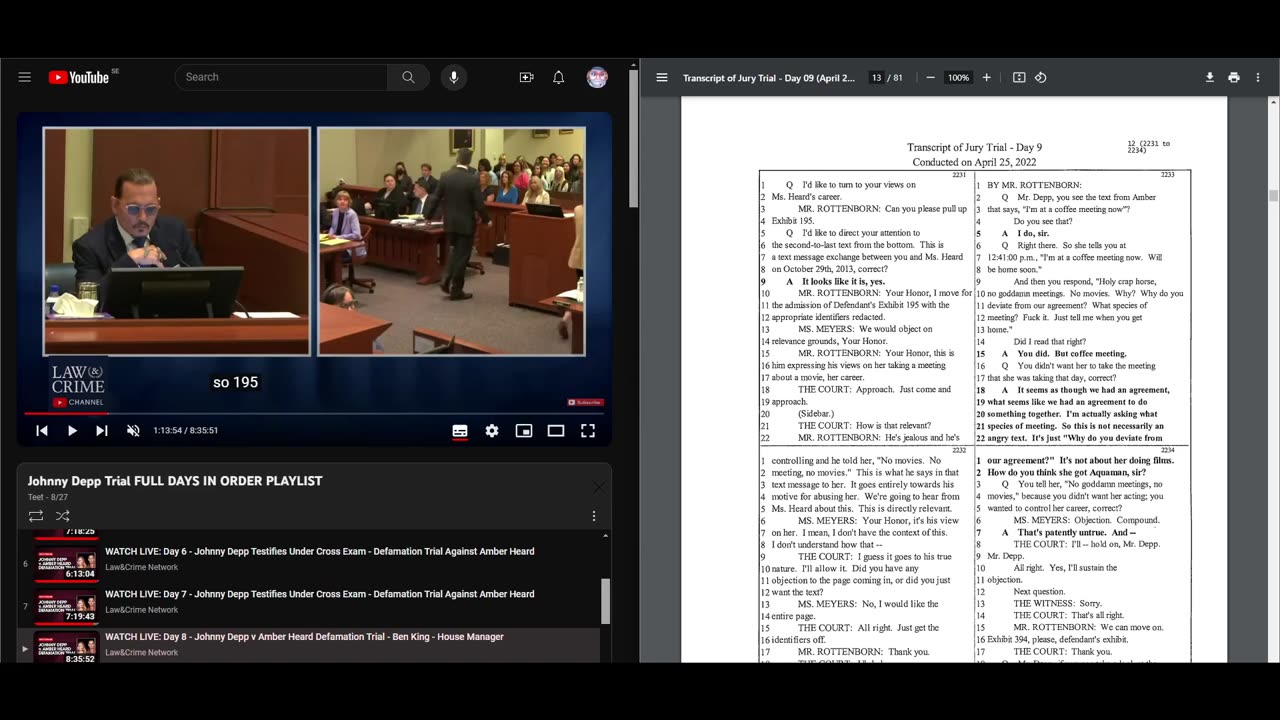Click the PDF document scrollbar

1274,195
